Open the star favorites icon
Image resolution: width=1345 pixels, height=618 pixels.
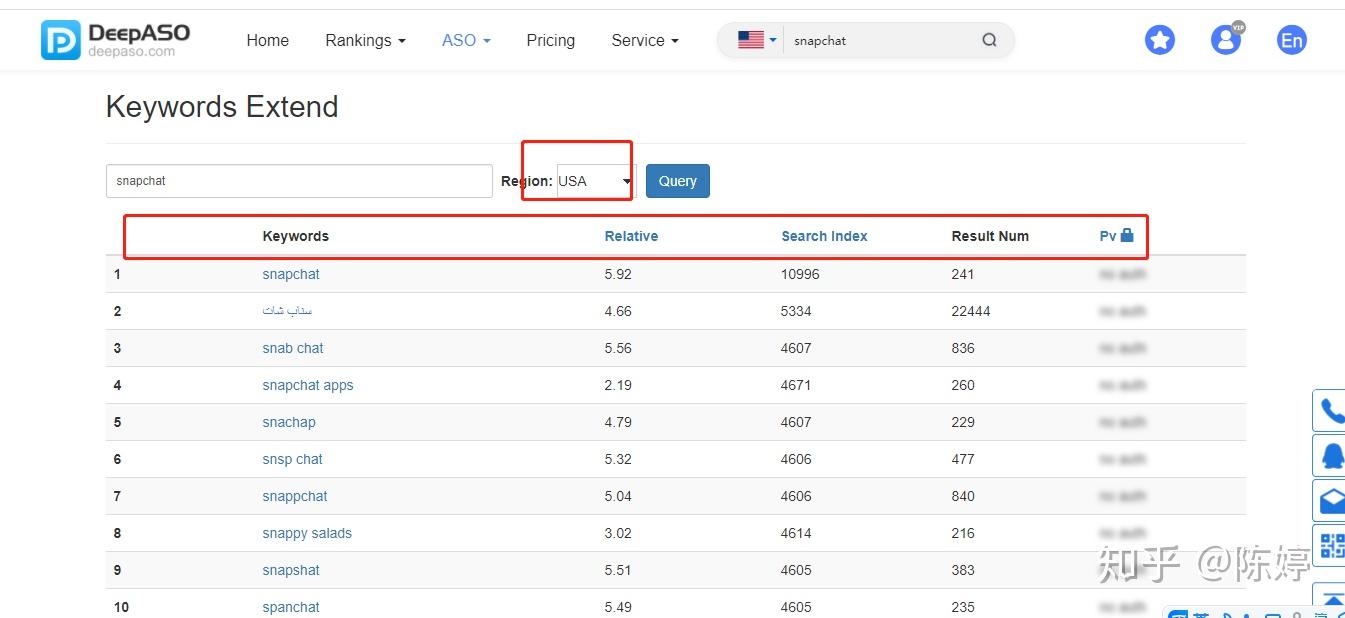coord(1160,40)
